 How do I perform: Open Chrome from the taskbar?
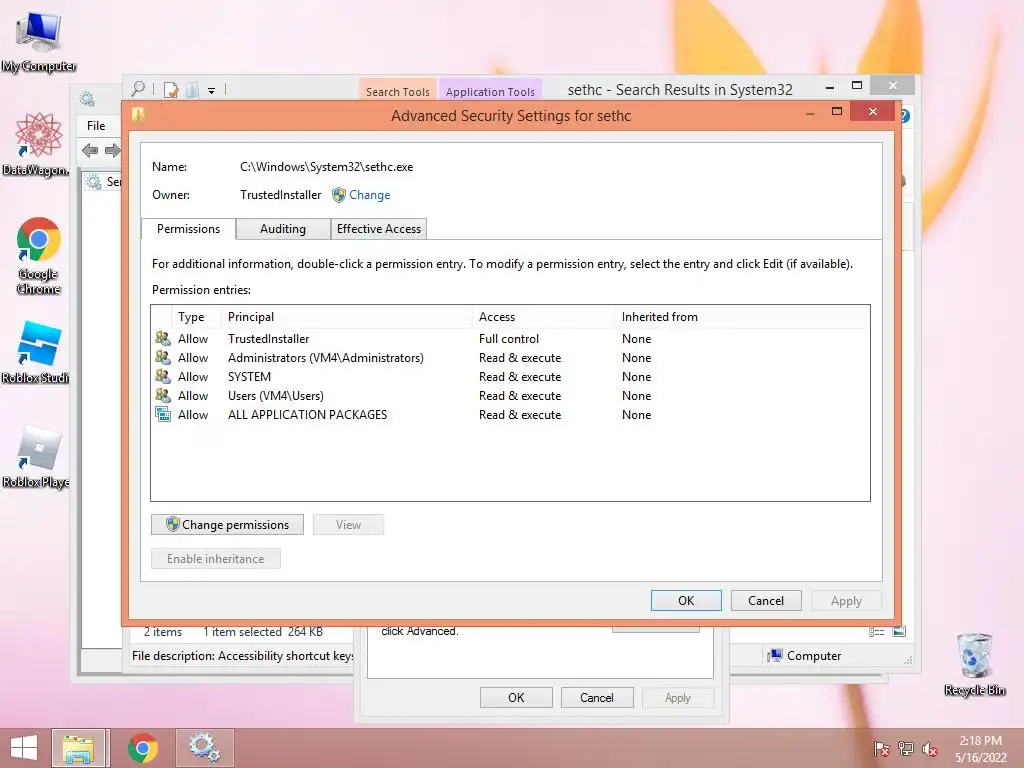click(142, 748)
